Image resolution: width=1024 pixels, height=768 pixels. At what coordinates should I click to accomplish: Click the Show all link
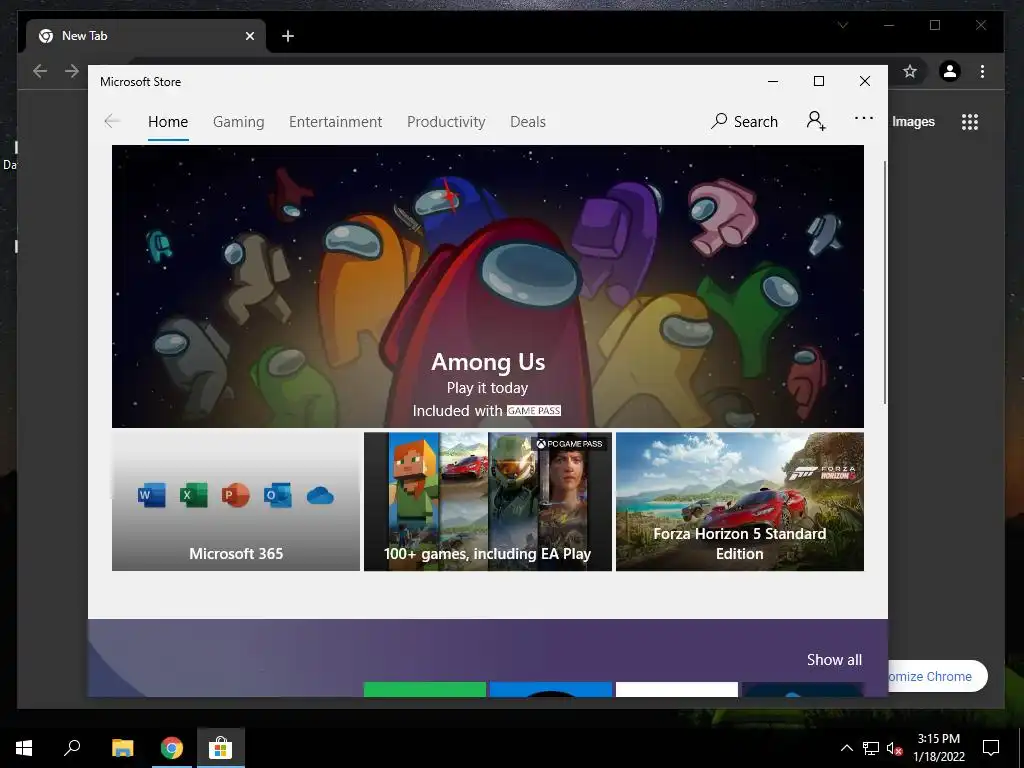(834, 660)
